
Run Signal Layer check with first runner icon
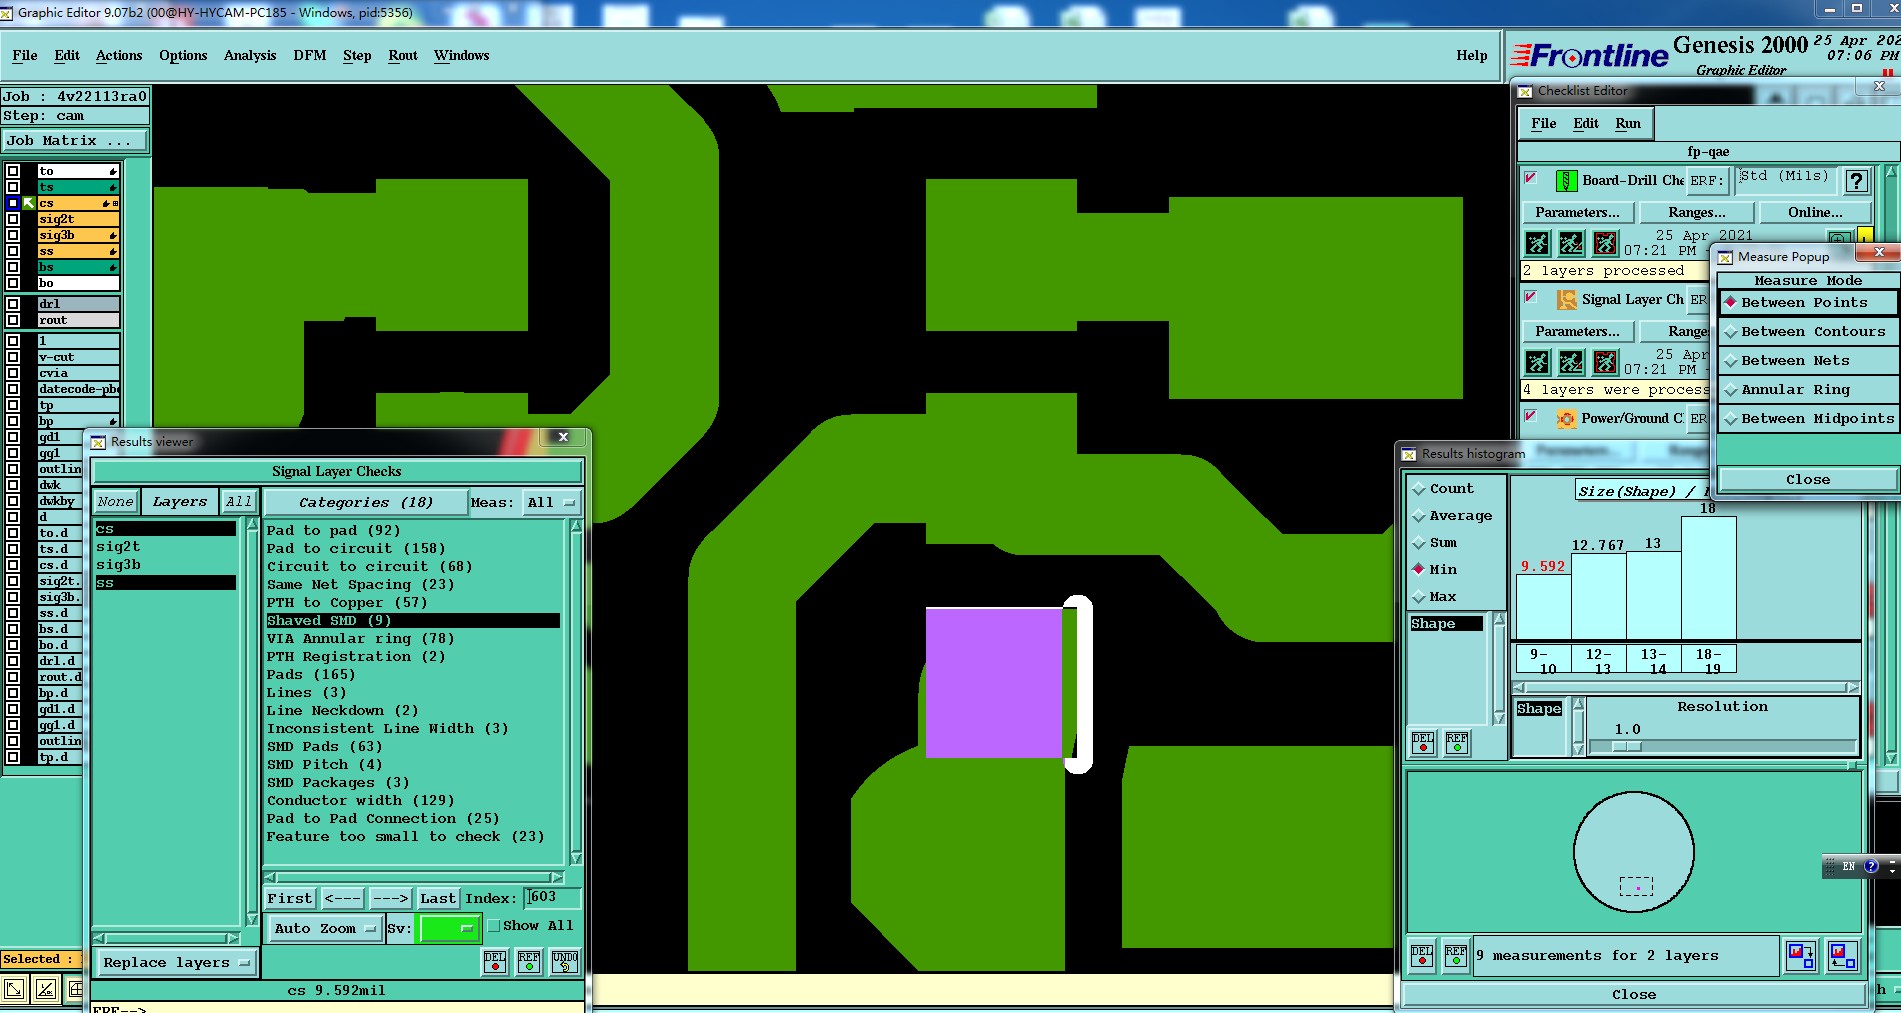point(1537,362)
